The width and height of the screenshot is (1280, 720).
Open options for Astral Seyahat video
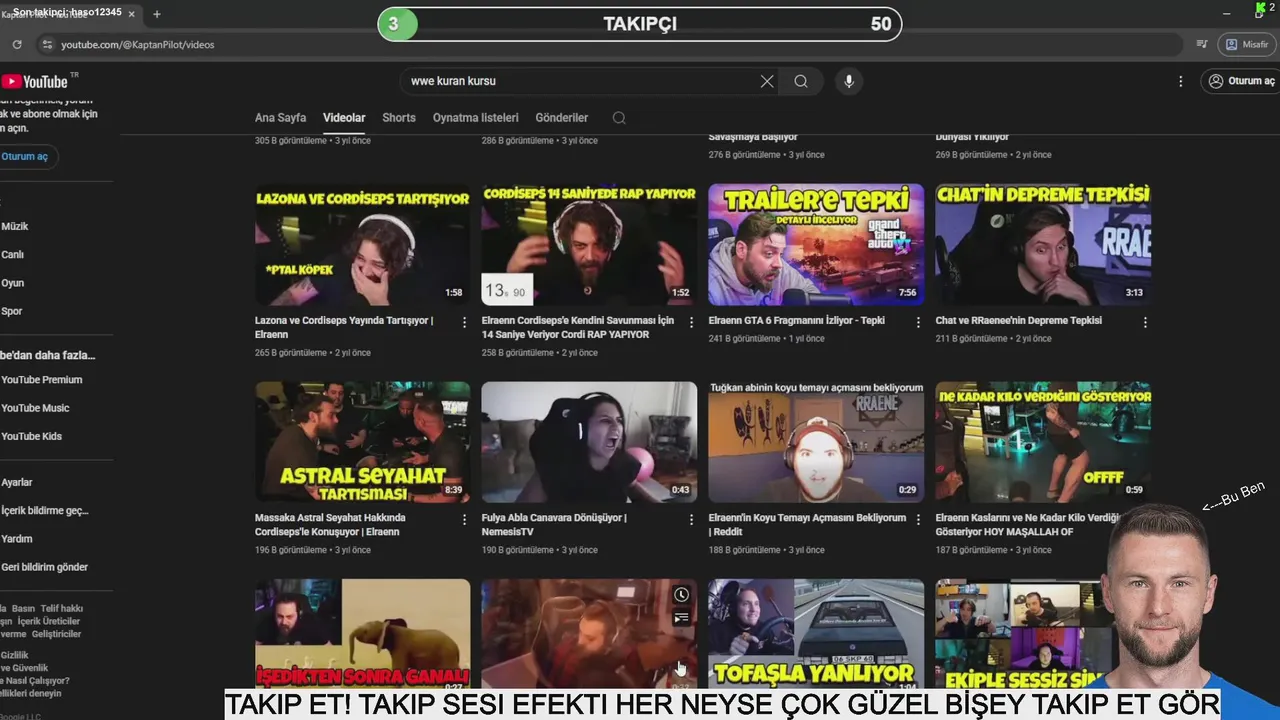click(x=464, y=519)
